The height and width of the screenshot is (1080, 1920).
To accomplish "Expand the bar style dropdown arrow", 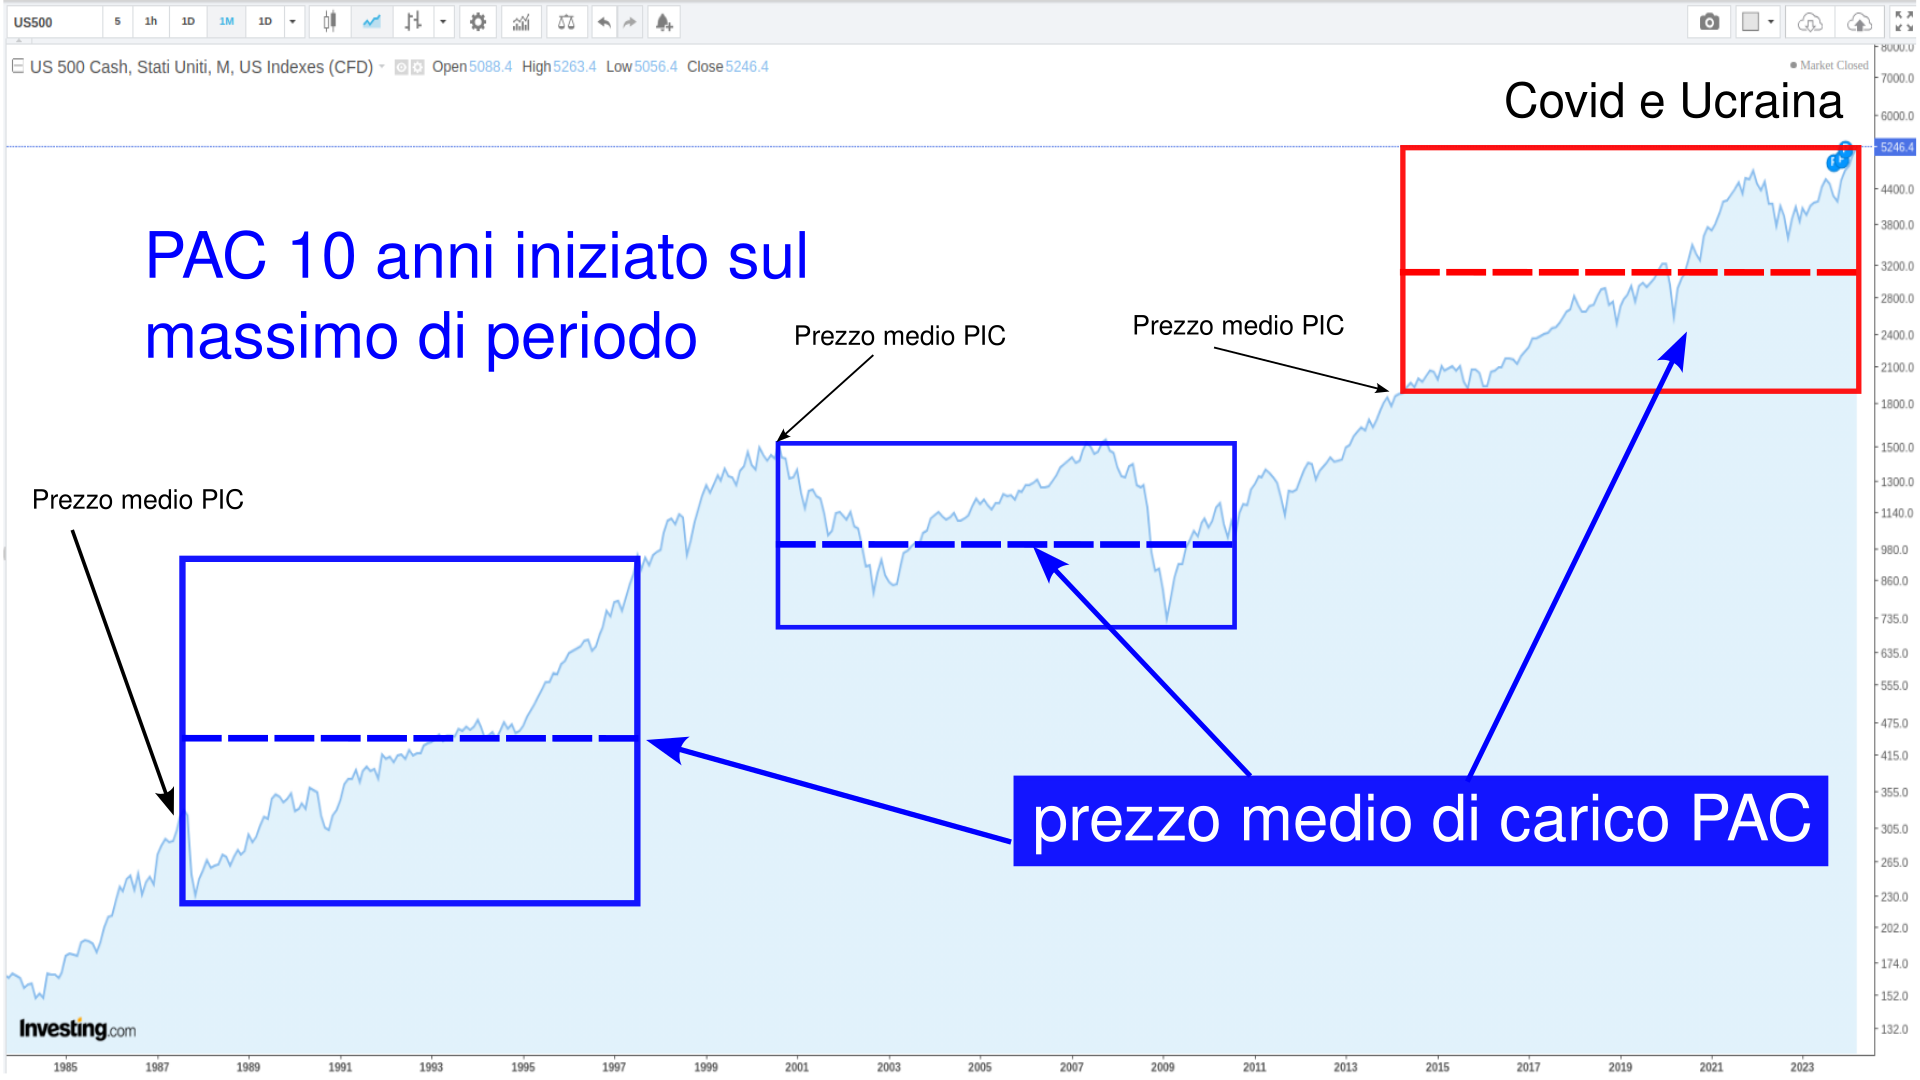I will point(443,21).
